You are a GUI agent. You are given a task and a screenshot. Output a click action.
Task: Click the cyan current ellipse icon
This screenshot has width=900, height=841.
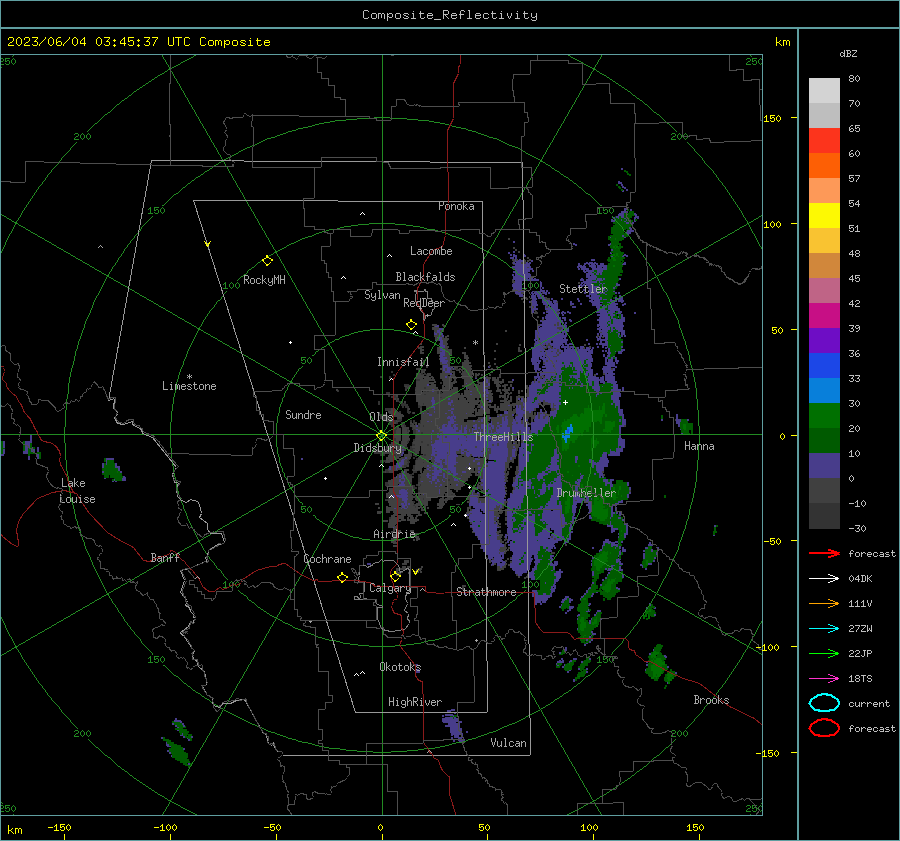tap(824, 703)
